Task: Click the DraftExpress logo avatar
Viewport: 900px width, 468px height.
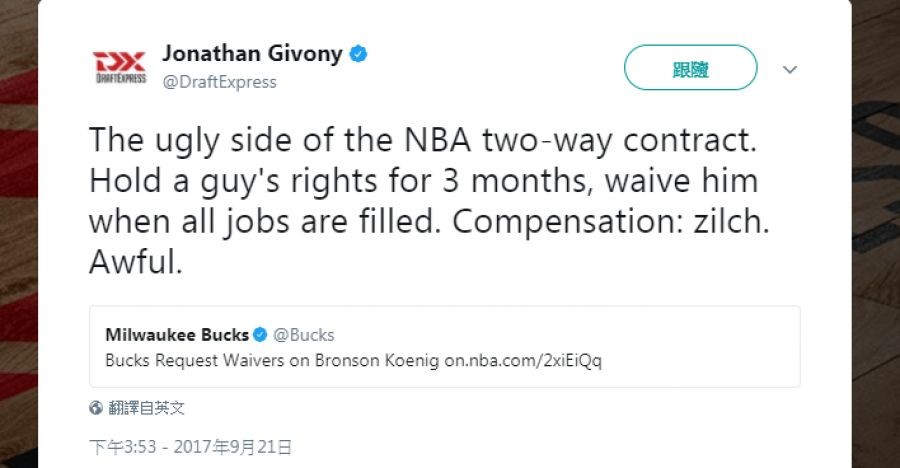Action: pyautogui.click(x=119, y=66)
